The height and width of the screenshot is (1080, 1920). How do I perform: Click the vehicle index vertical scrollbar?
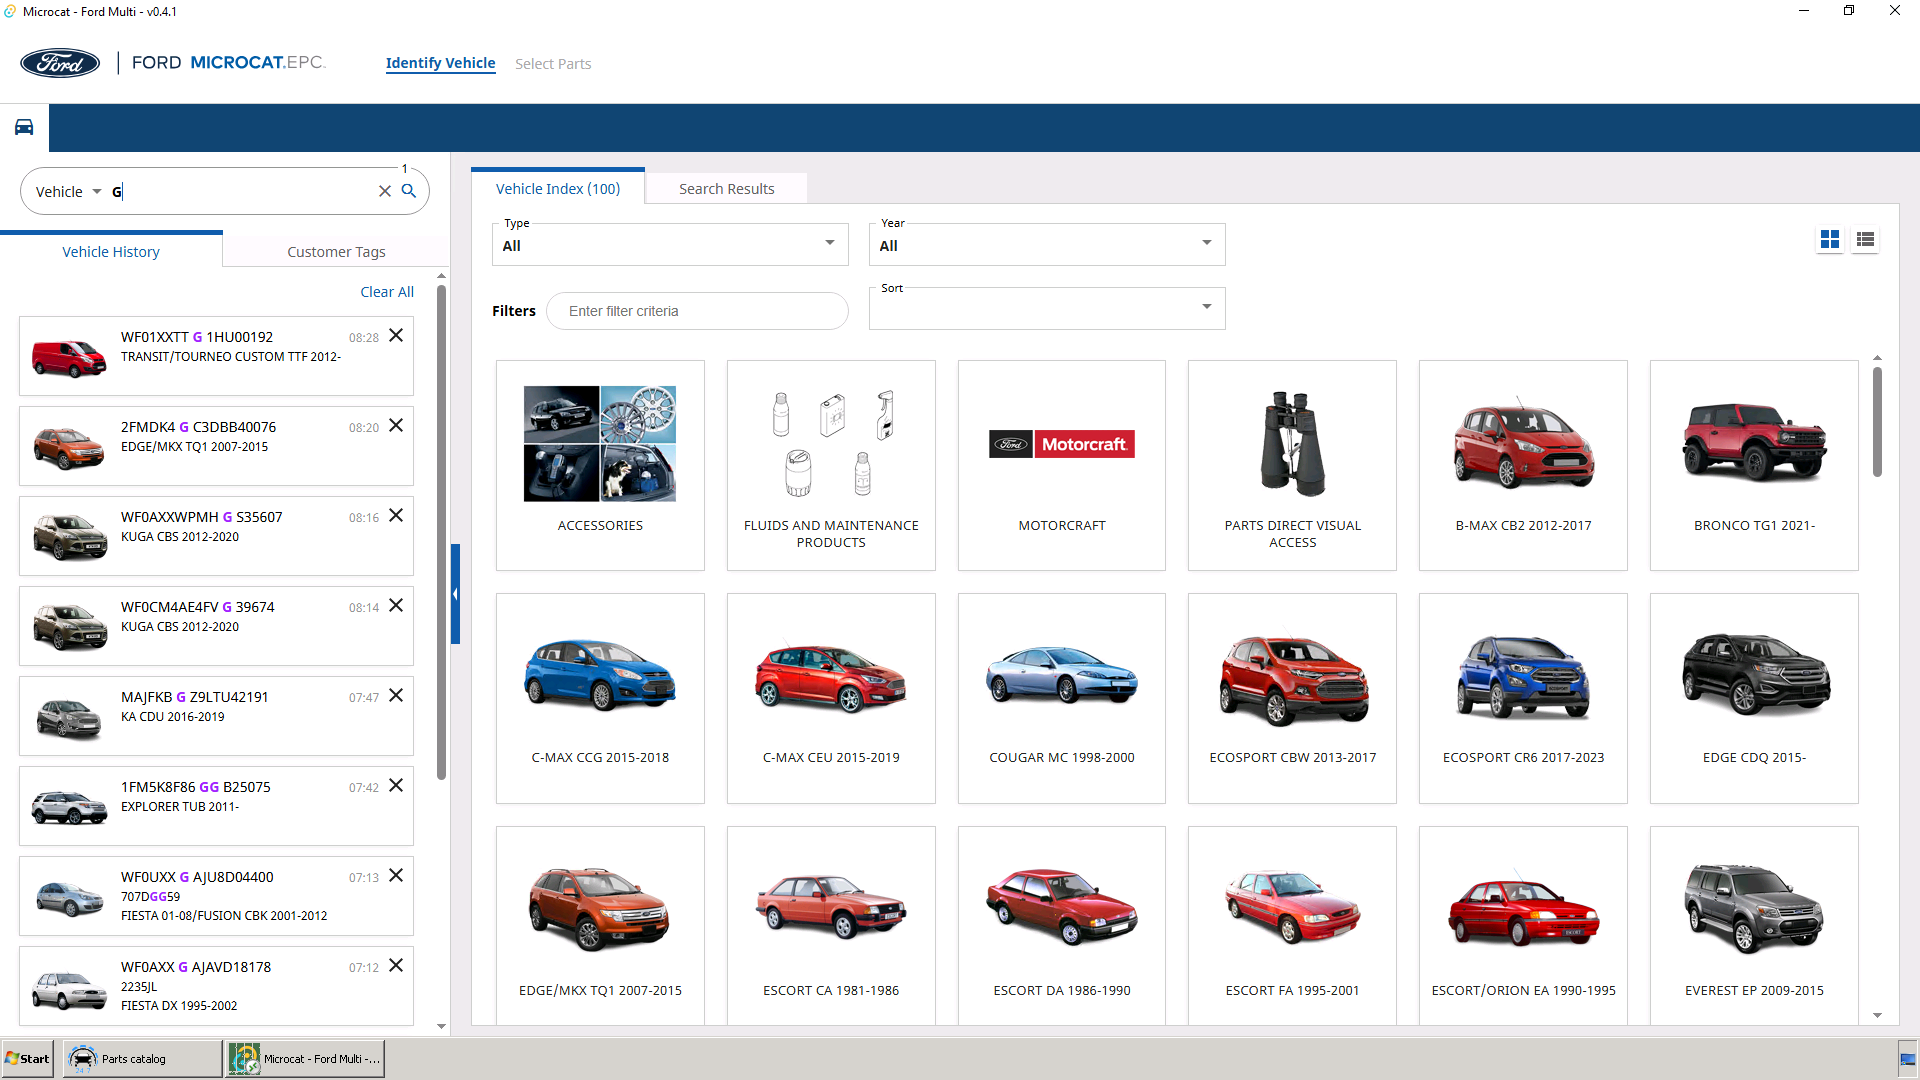(1877, 422)
